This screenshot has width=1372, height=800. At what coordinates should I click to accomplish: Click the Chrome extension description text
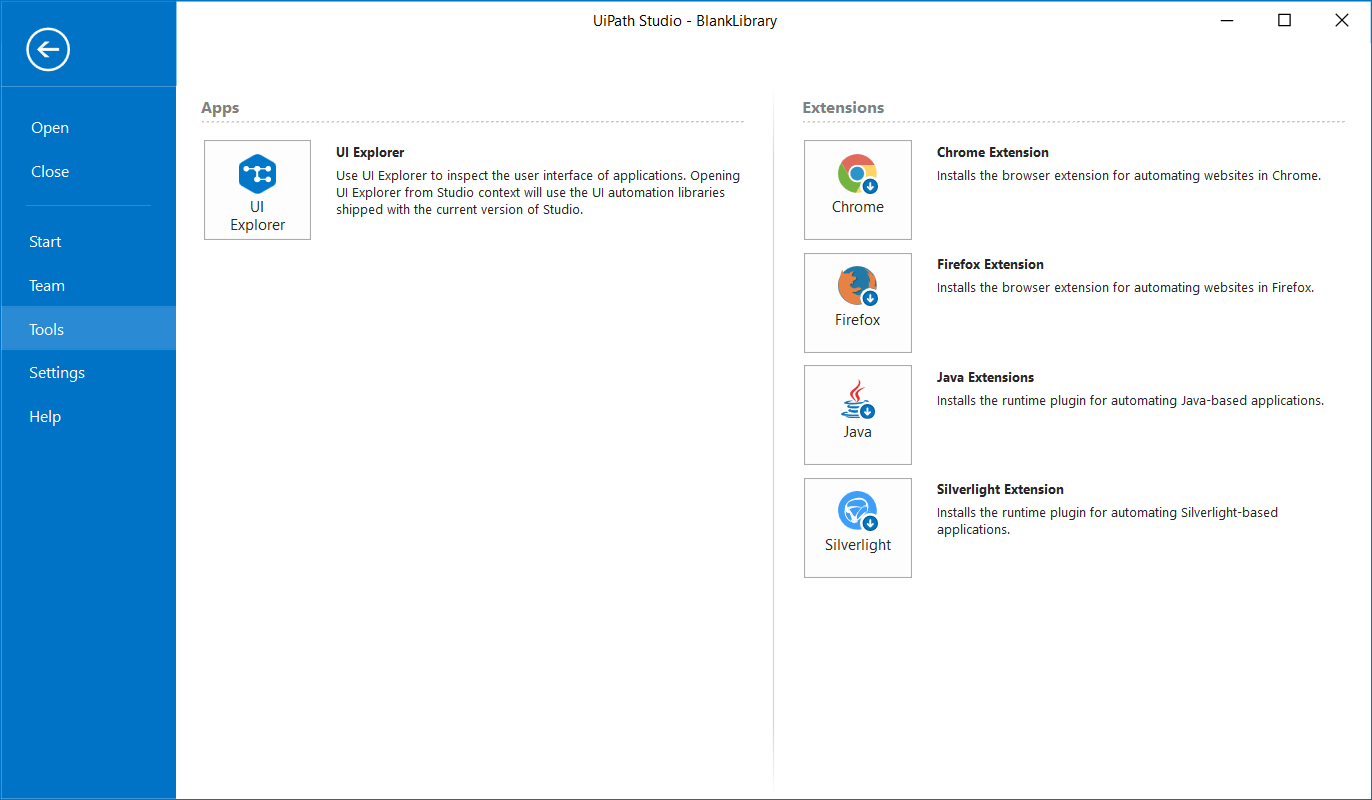point(1129,176)
